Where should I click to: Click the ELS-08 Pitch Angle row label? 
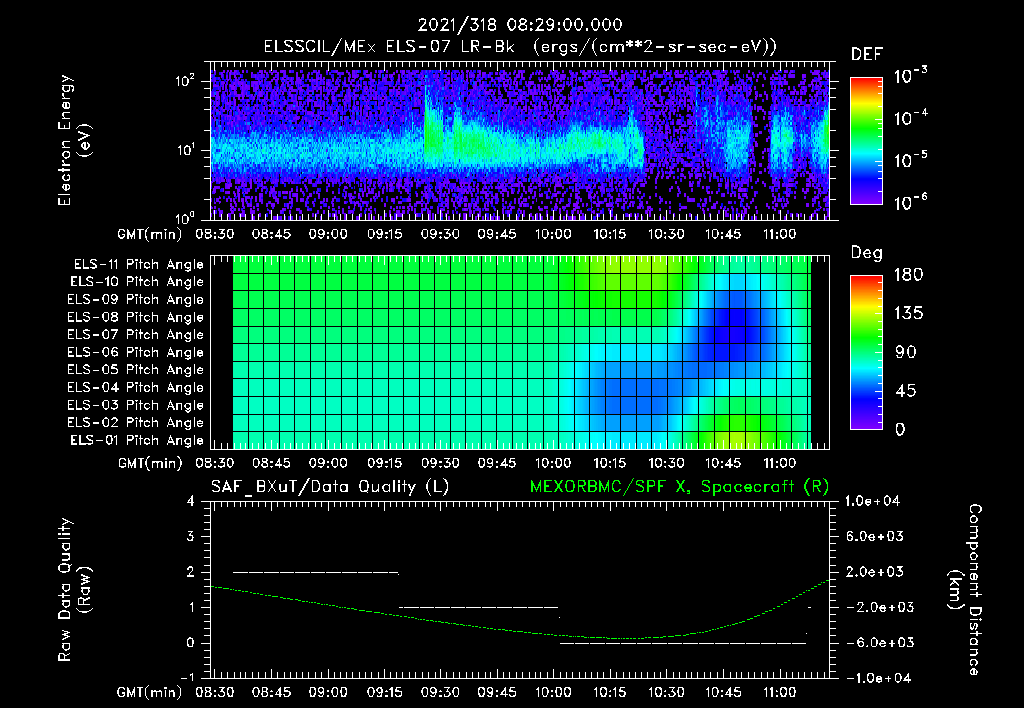[136, 317]
